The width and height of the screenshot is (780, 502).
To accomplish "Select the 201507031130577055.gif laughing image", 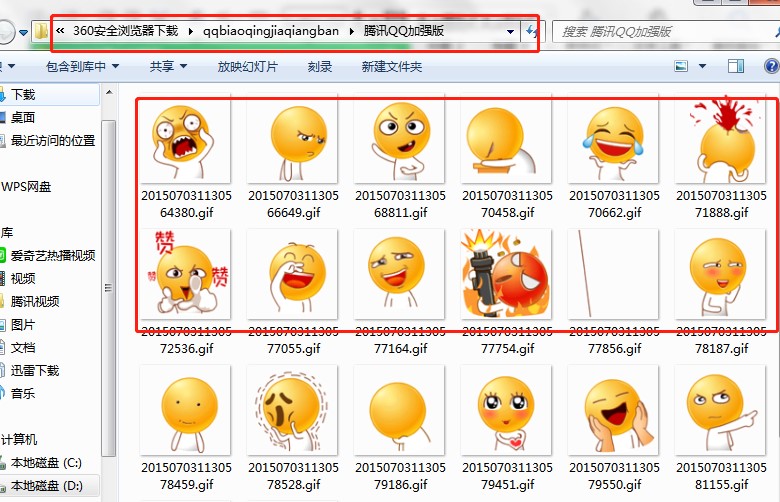I will [x=292, y=274].
